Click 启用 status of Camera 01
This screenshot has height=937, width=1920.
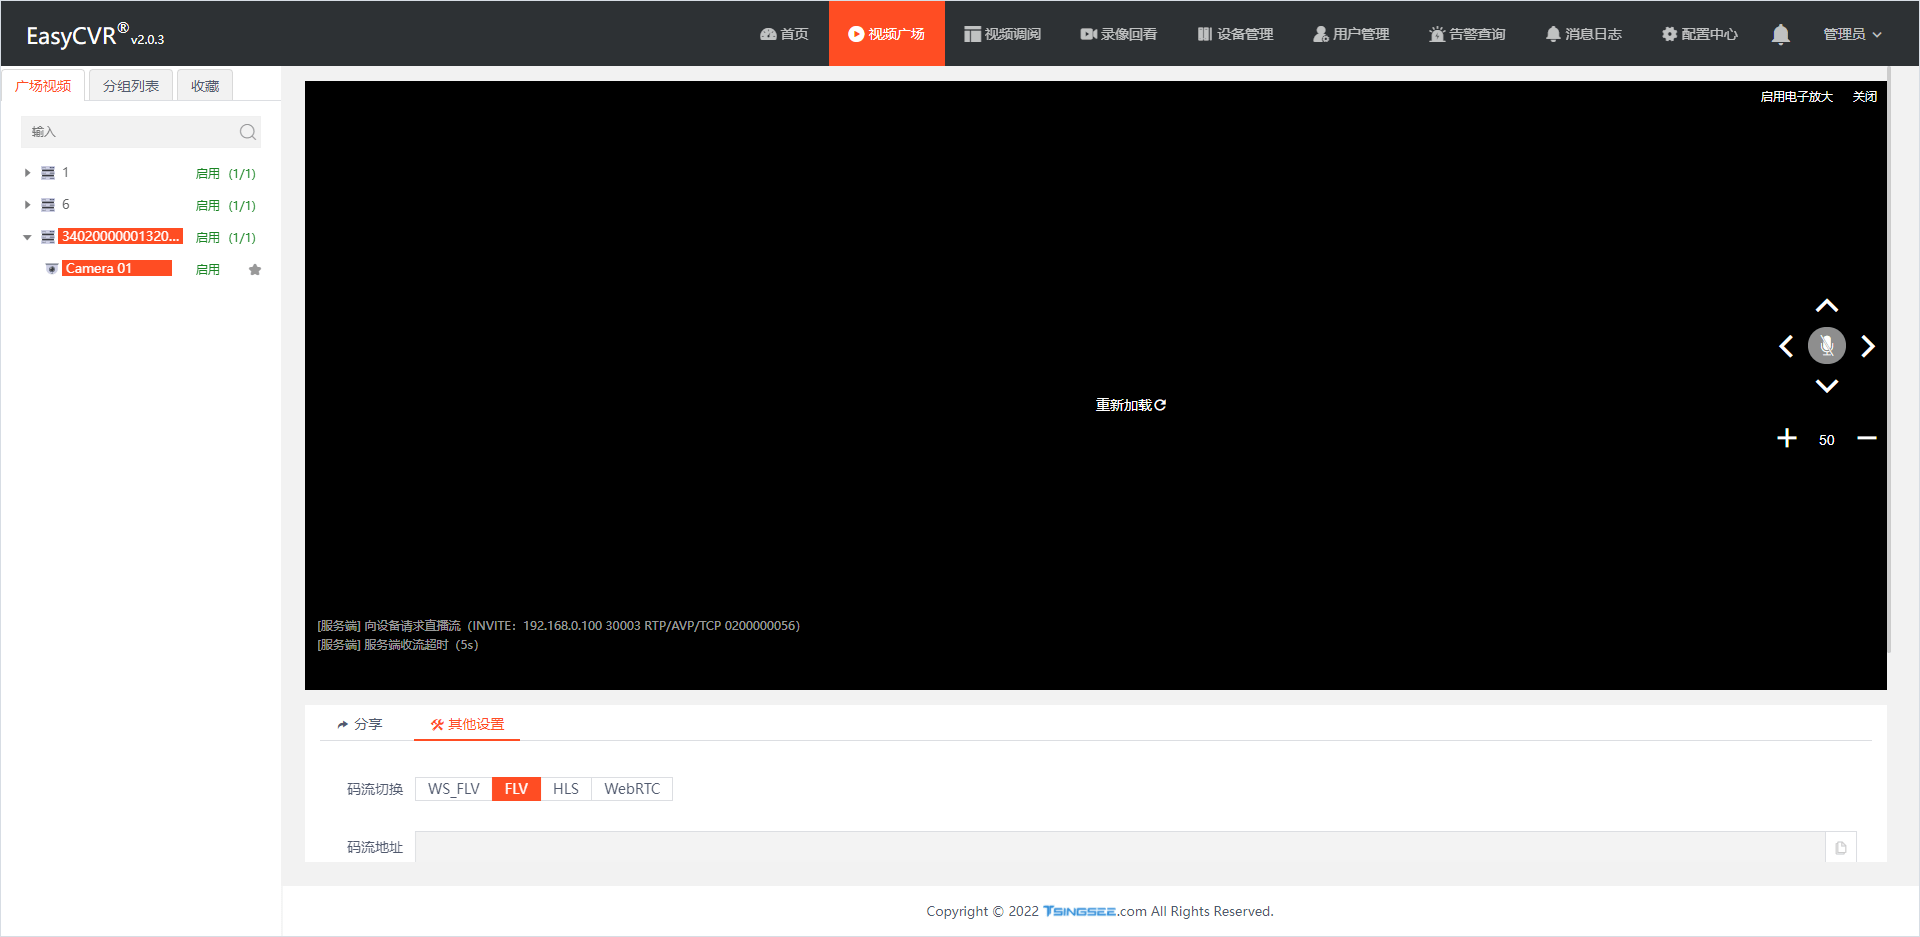tap(208, 270)
